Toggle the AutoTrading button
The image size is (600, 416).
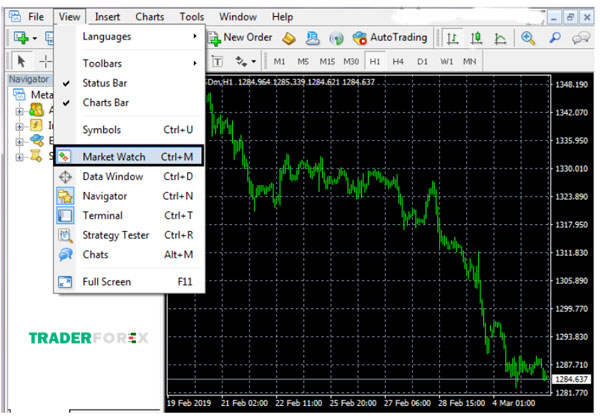[x=390, y=38]
